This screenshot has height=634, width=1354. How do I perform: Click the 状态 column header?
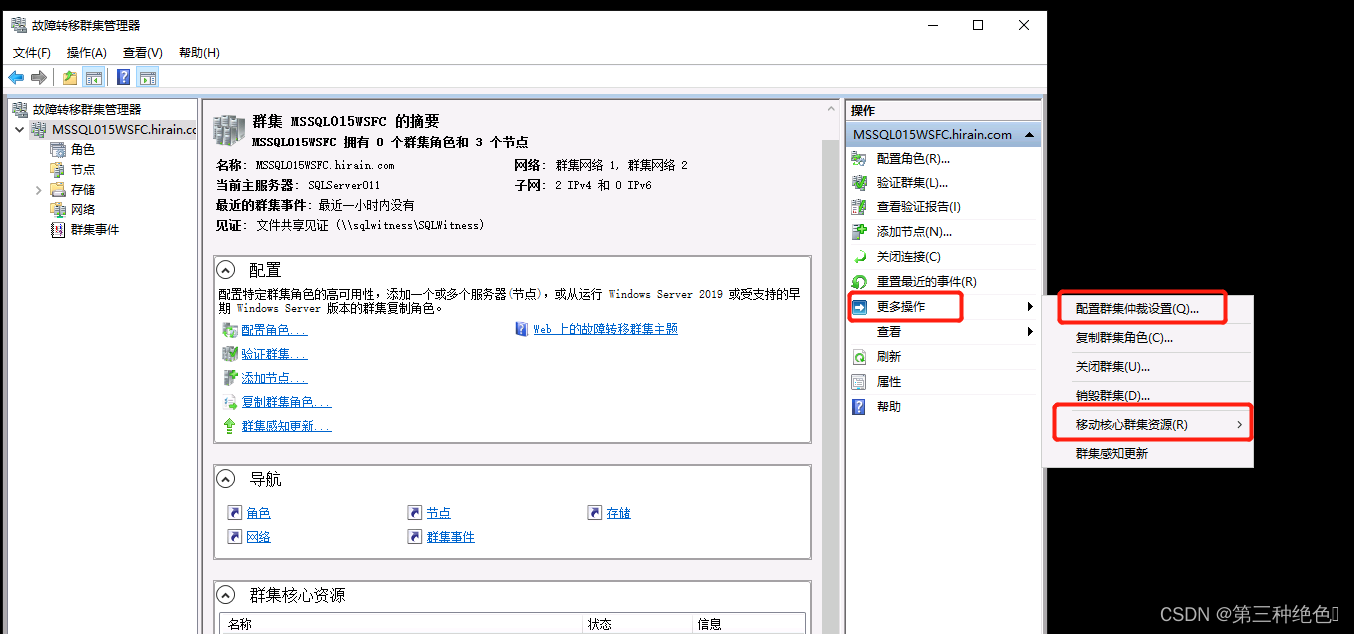click(638, 624)
